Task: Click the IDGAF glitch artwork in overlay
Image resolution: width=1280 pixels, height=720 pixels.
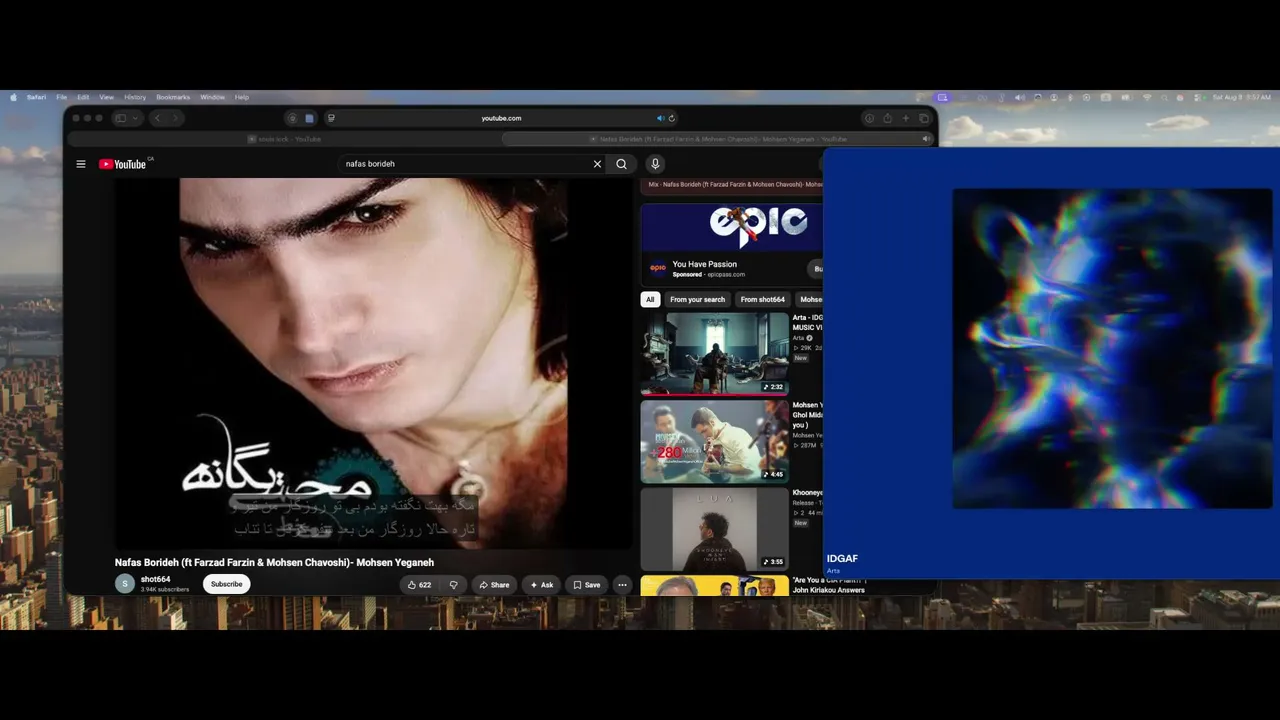Action: [x=1112, y=348]
